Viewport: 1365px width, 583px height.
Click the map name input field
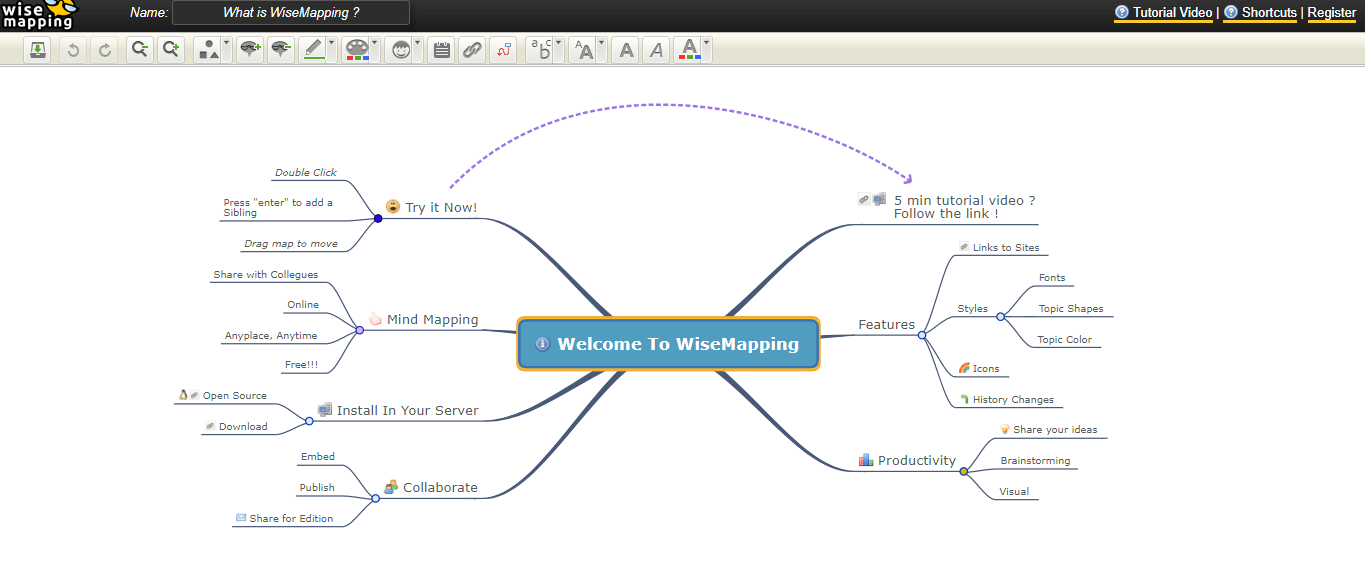290,12
